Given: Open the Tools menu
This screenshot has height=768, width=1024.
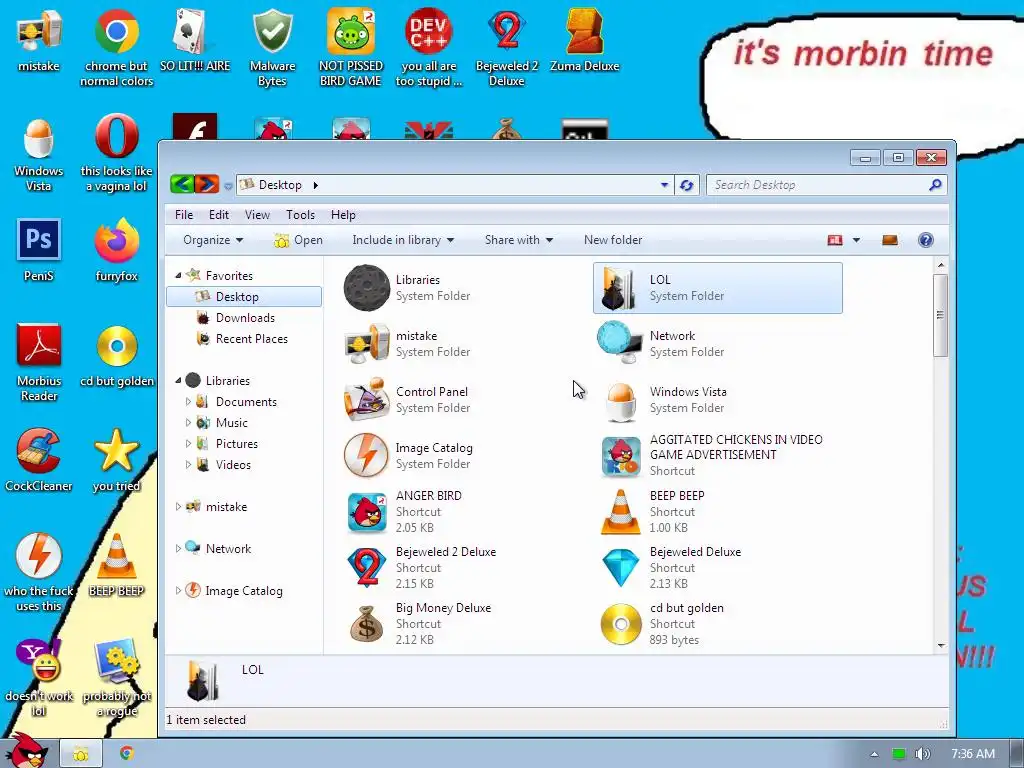Looking at the screenshot, I should coord(300,215).
